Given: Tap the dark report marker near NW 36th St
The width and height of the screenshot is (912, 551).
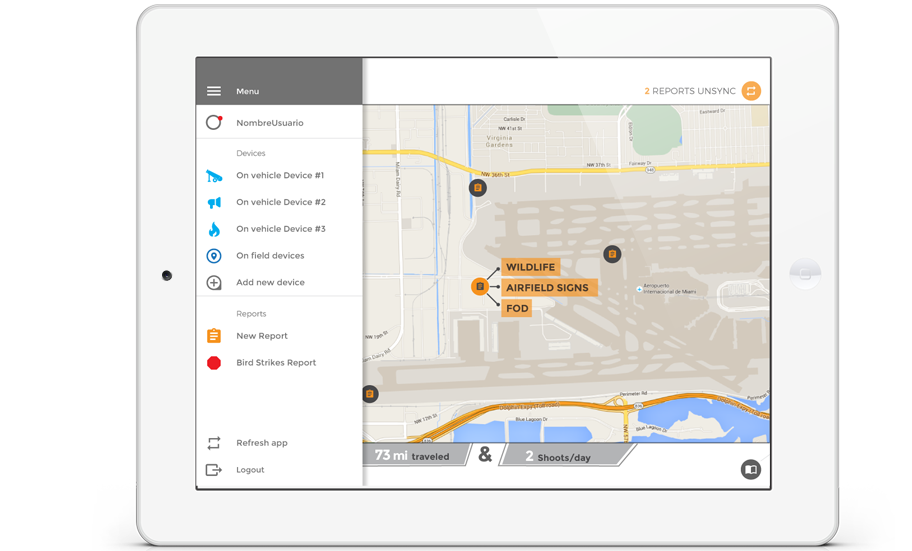Looking at the screenshot, I should pyautogui.click(x=478, y=188).
